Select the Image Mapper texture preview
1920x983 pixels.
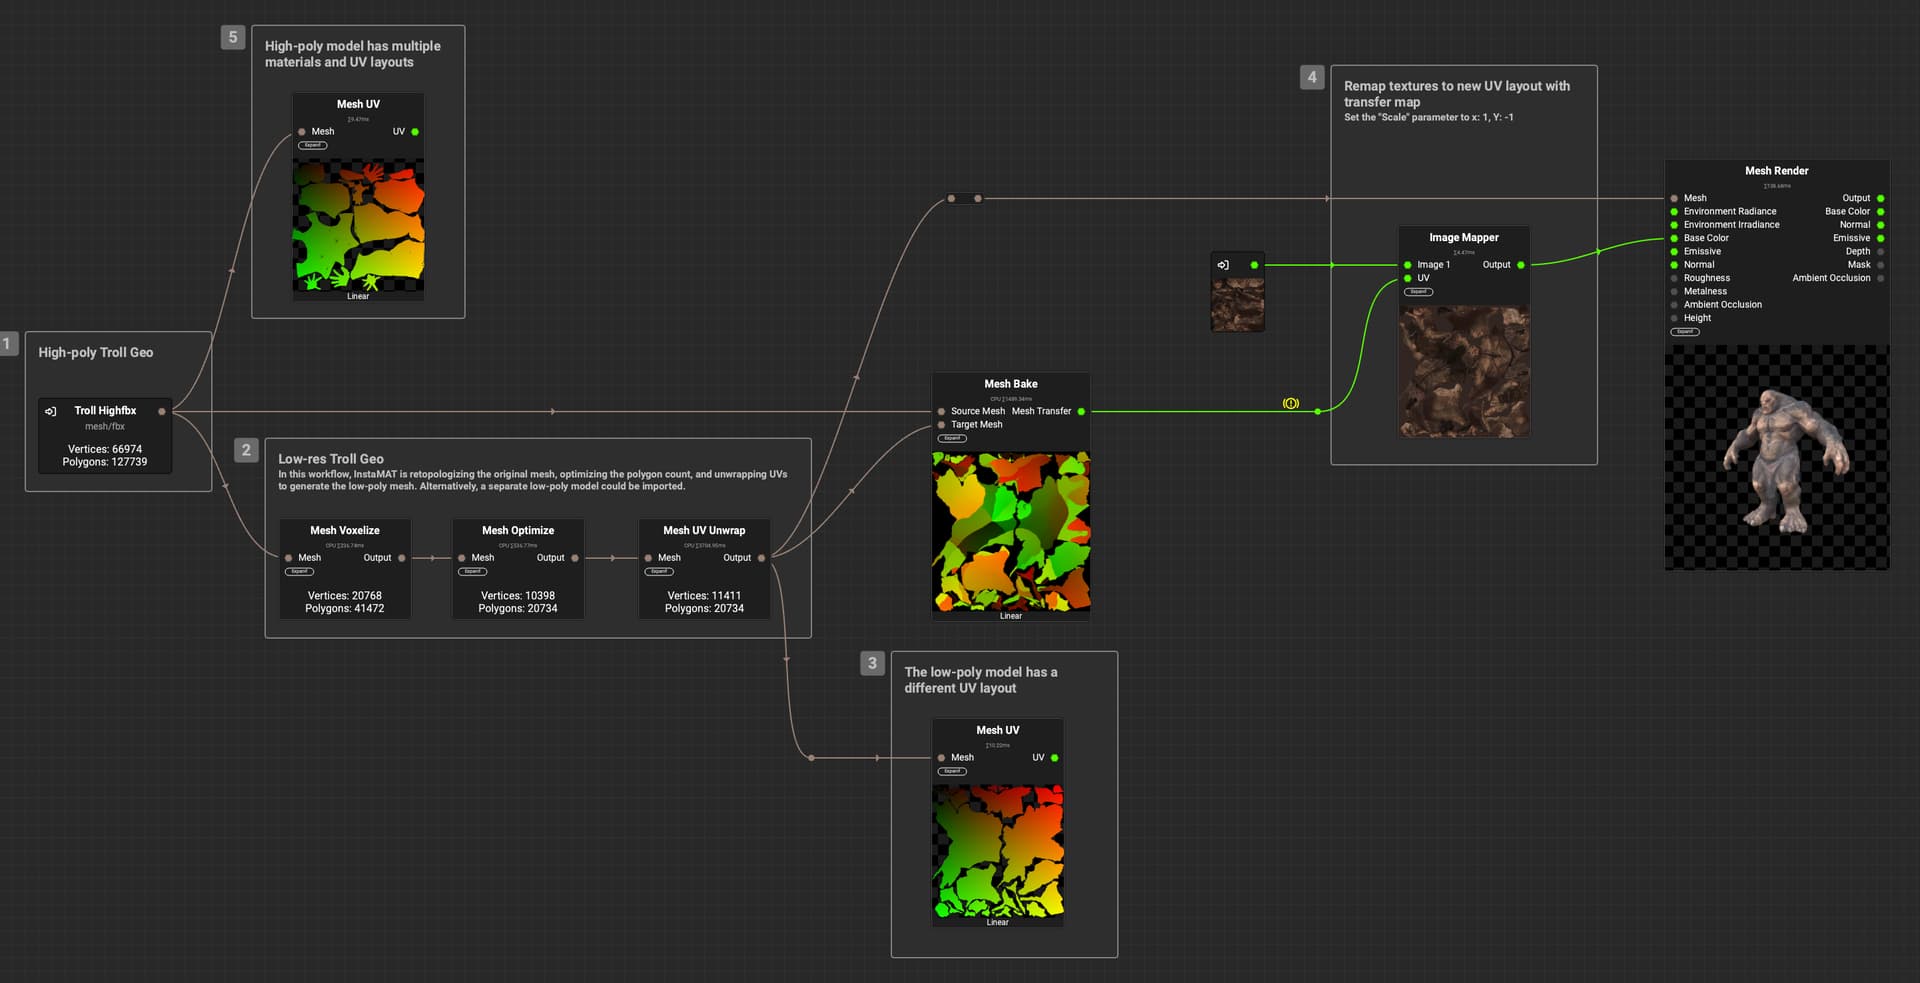(x=1463, y=372)
